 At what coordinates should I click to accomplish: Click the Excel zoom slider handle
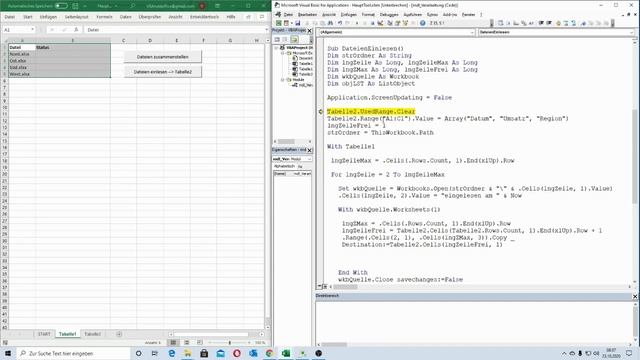[x=230, y=342]
